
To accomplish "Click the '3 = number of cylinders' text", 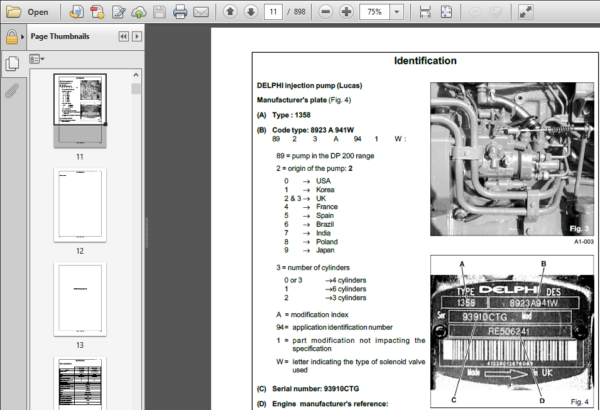I will pyautogui.click(x=313, y=268).
